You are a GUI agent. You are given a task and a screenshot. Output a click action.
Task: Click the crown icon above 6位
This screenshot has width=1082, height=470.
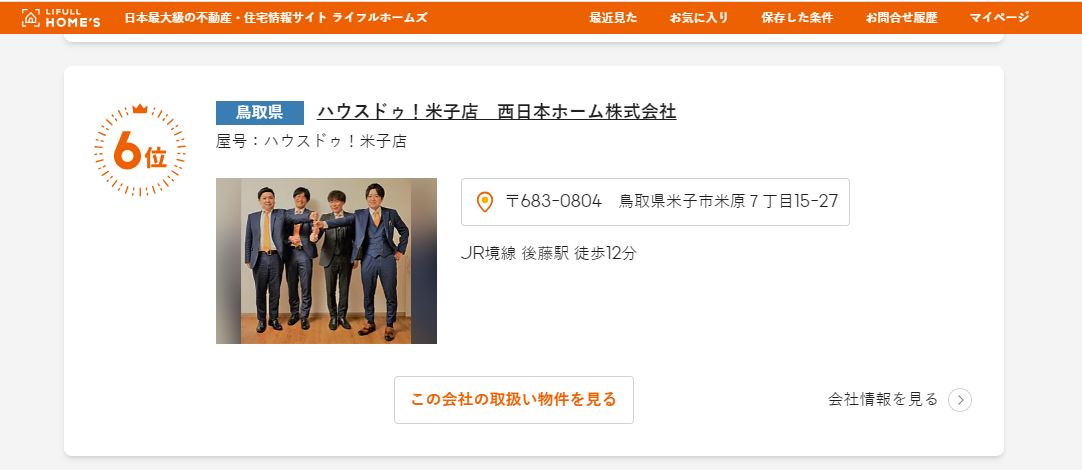[140, 108]
